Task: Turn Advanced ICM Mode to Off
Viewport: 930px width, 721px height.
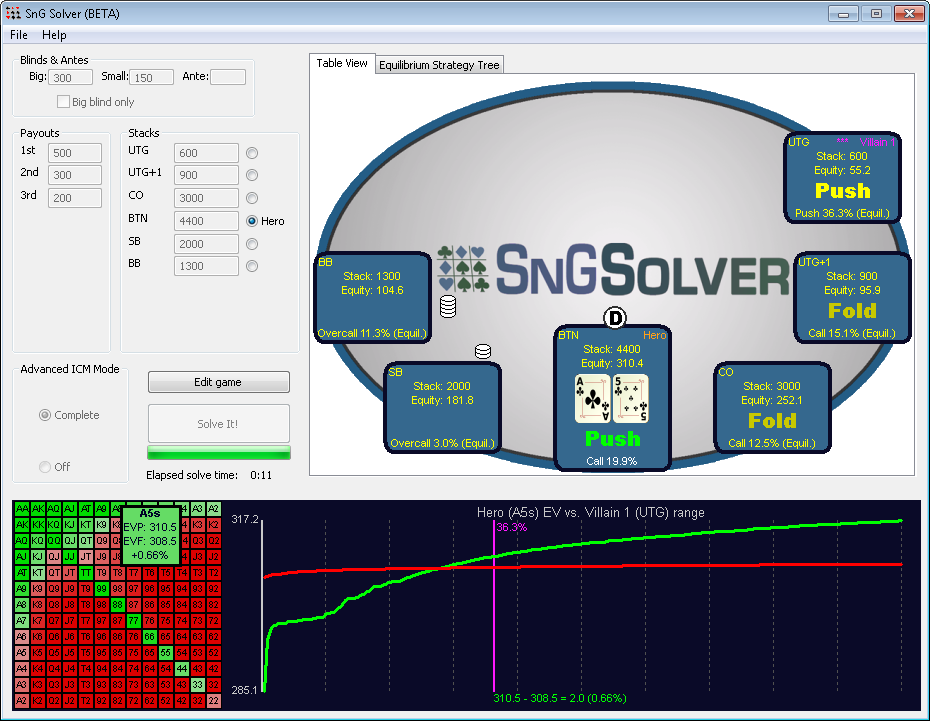Action: [x=45, y=467]
